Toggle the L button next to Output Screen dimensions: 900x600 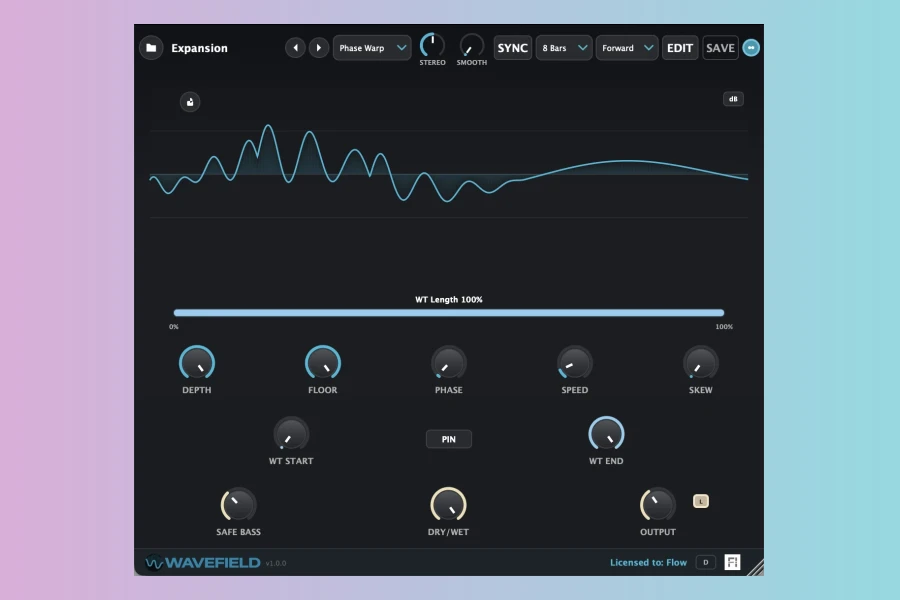click(x=701, y=501)
